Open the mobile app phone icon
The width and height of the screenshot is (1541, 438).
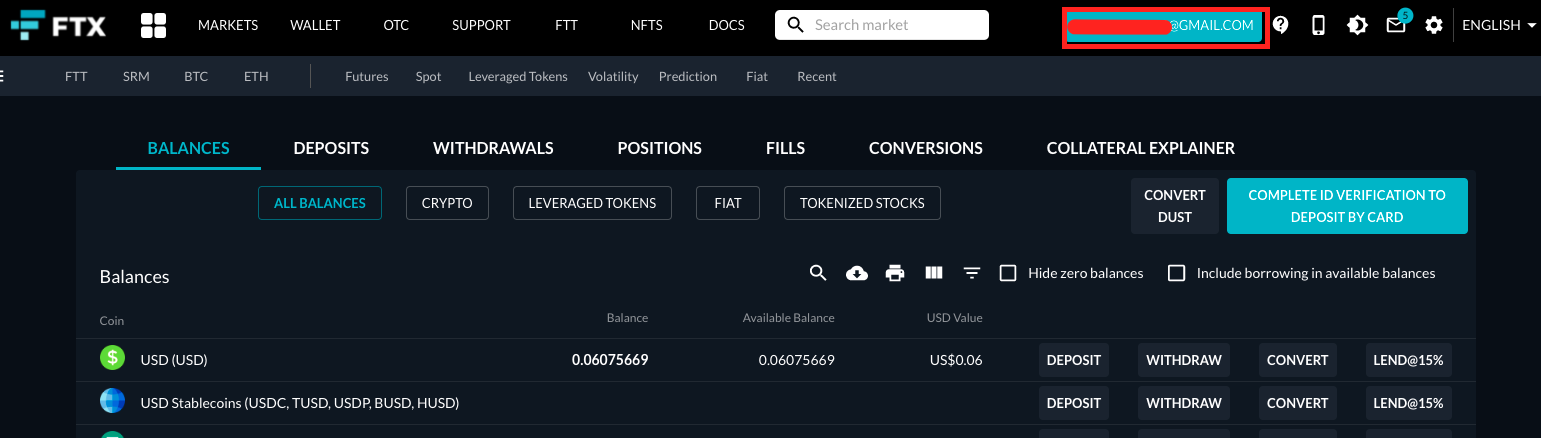[x=1318, y=25]
